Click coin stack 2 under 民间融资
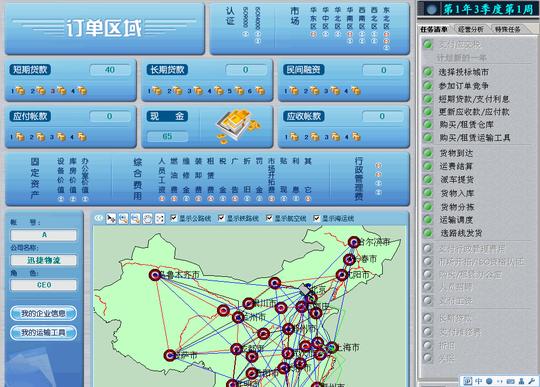540x387 pixels. [x=314, y=91]
